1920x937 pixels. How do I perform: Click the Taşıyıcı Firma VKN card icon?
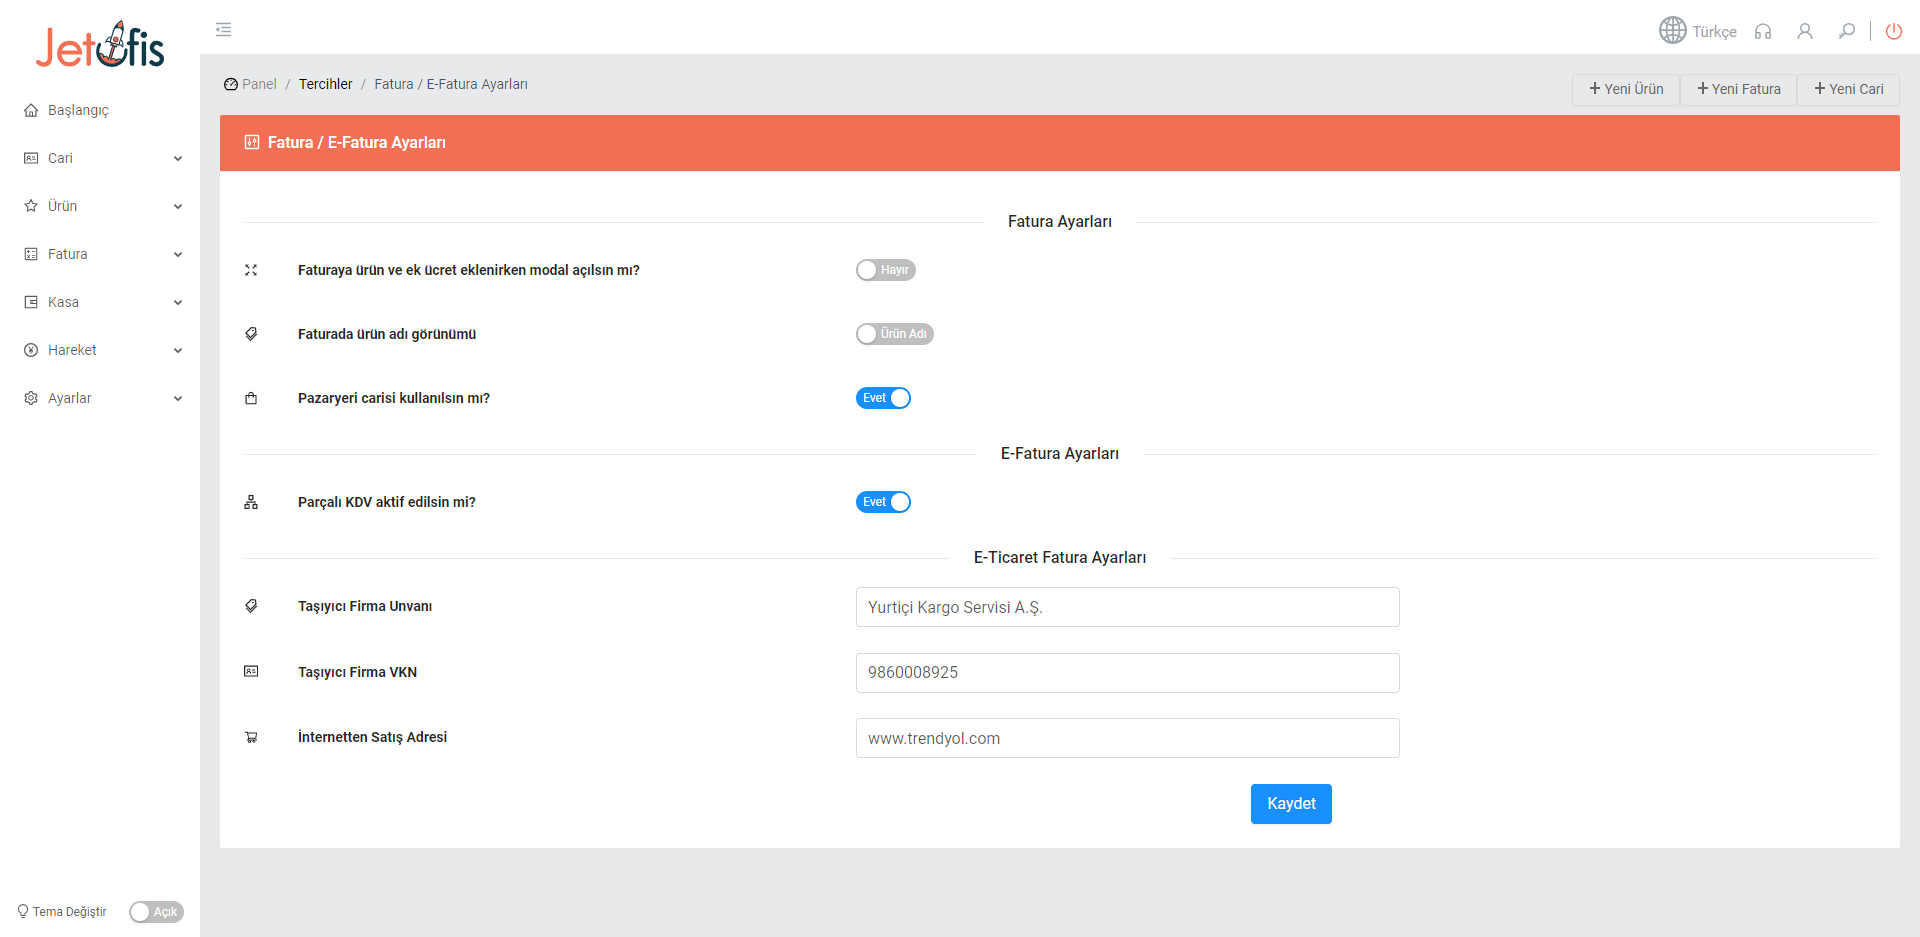point(251,671)
